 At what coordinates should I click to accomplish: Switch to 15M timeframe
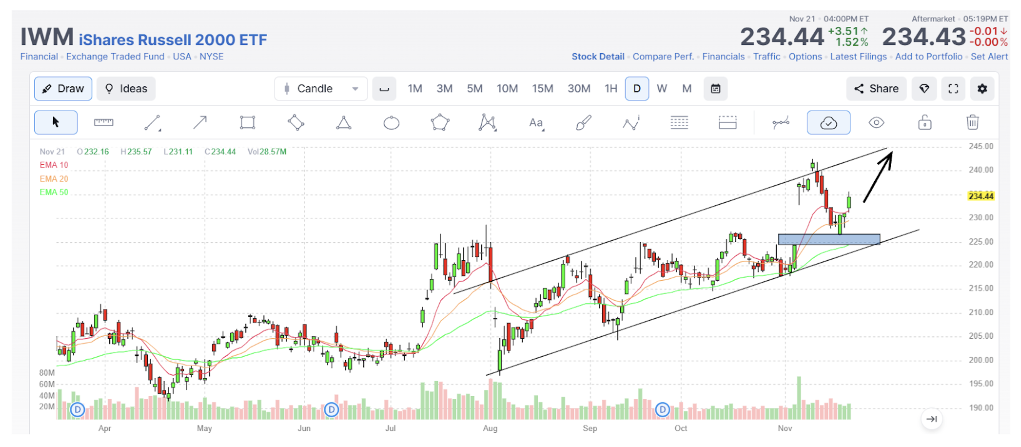click(542, 89)
